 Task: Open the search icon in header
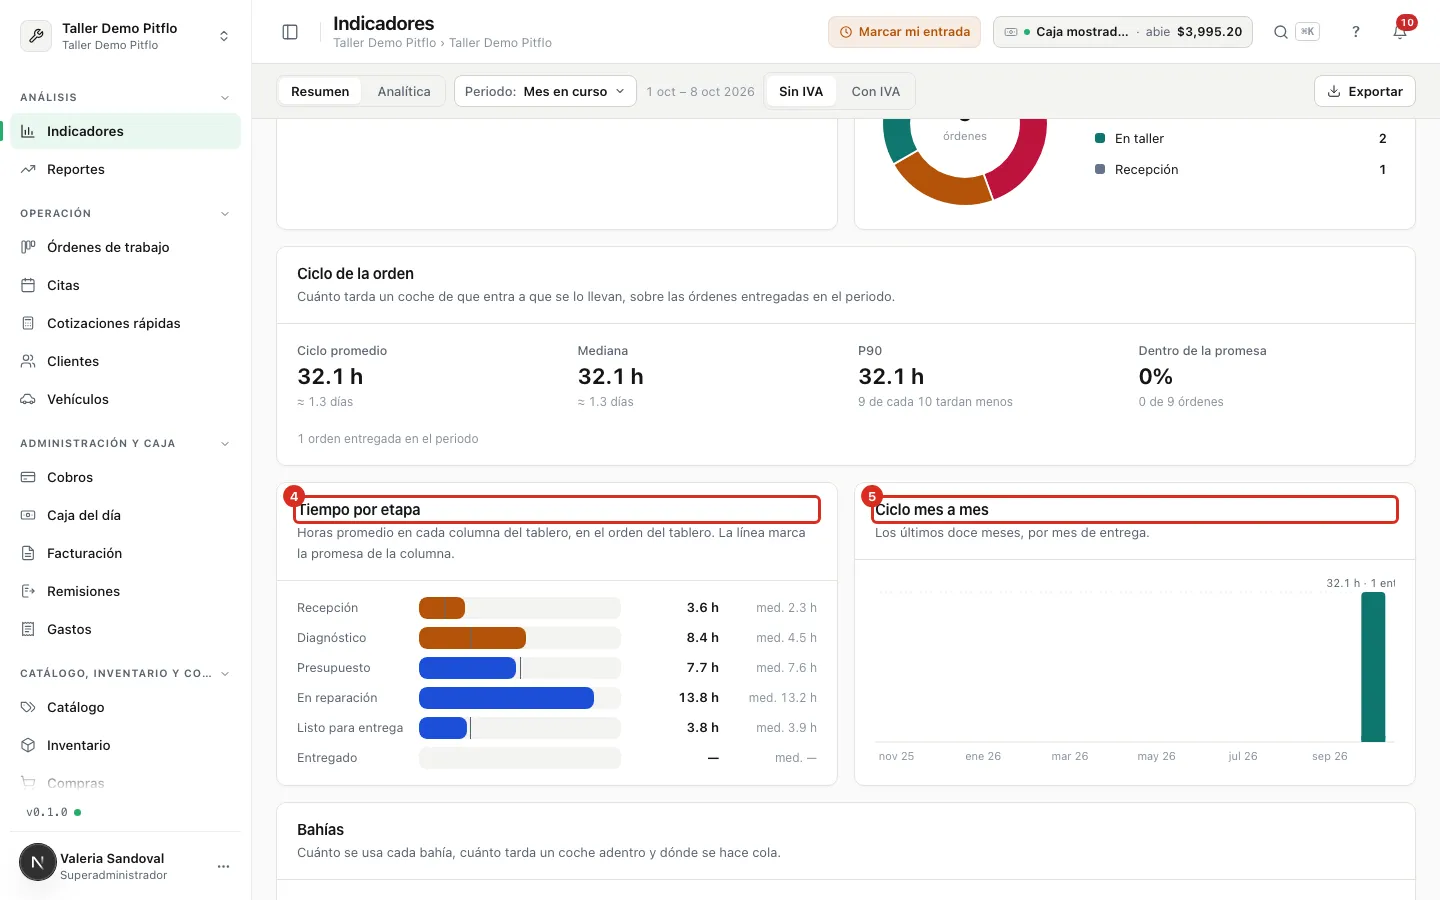tap(1280, 32)
